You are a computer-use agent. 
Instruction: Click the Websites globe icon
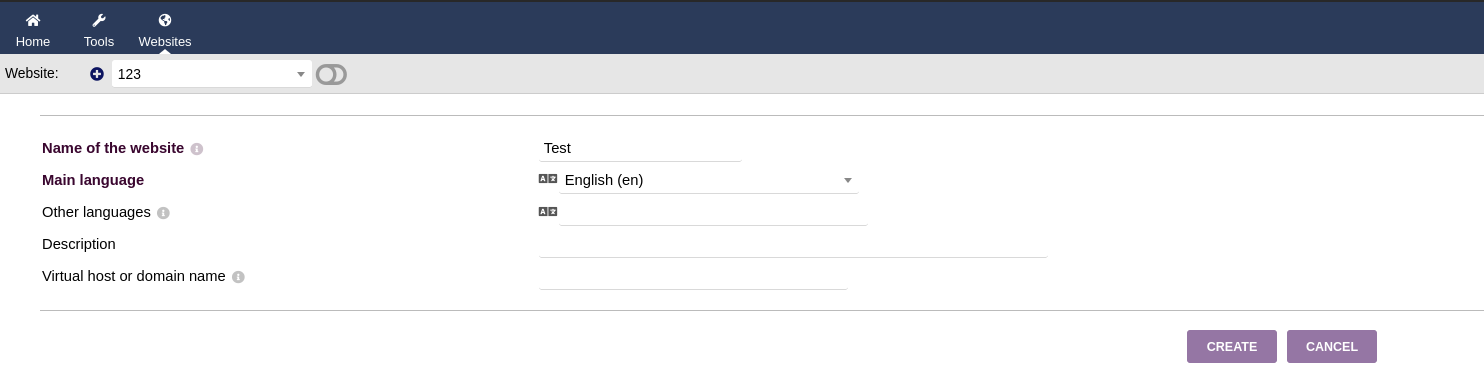[165, 20]
